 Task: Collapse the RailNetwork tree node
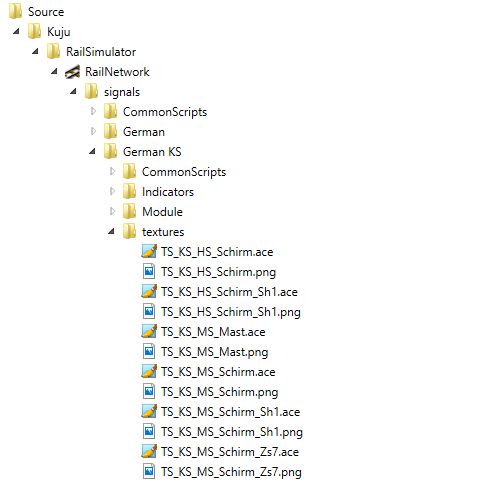[x=54, y=71]
